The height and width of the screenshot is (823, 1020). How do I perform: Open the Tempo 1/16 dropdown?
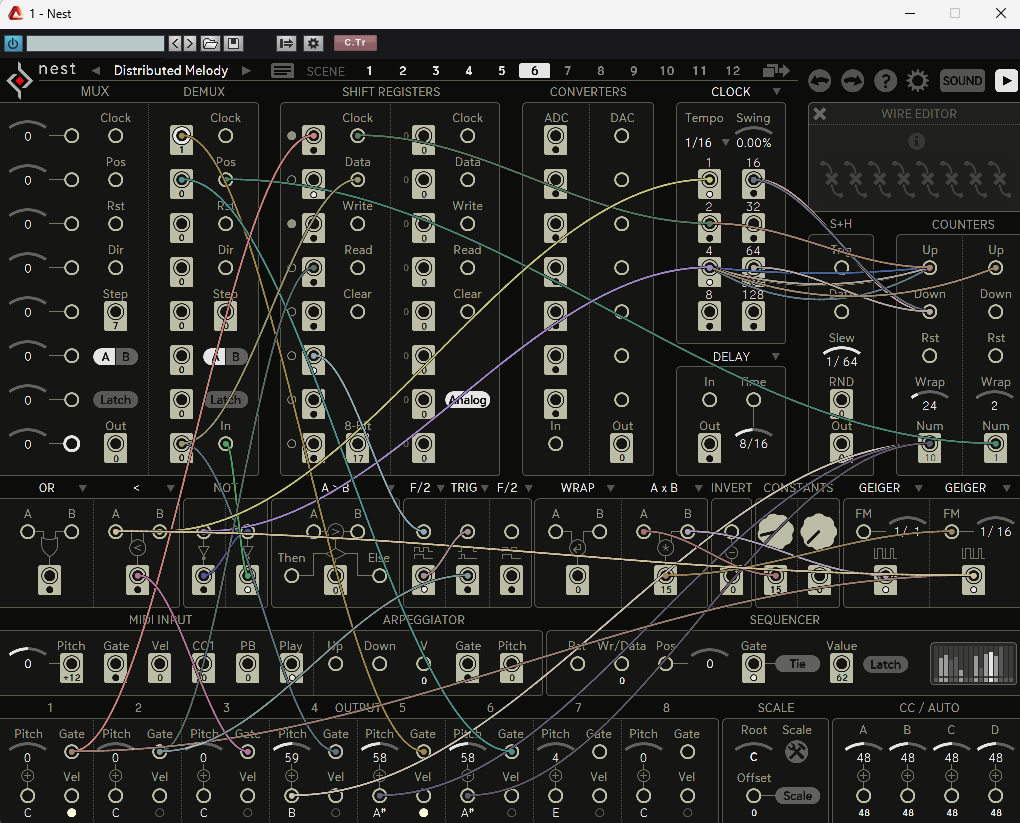725,142
